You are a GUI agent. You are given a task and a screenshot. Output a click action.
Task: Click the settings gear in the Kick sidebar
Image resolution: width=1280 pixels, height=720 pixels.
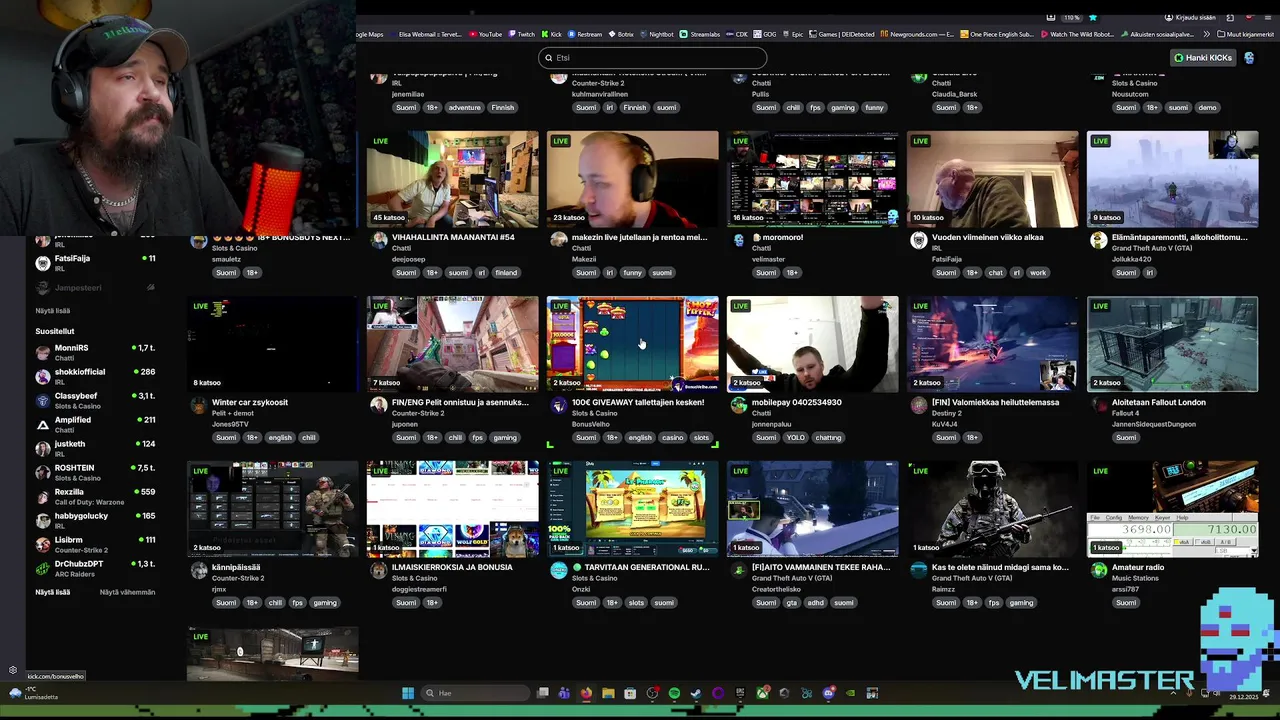13,670
